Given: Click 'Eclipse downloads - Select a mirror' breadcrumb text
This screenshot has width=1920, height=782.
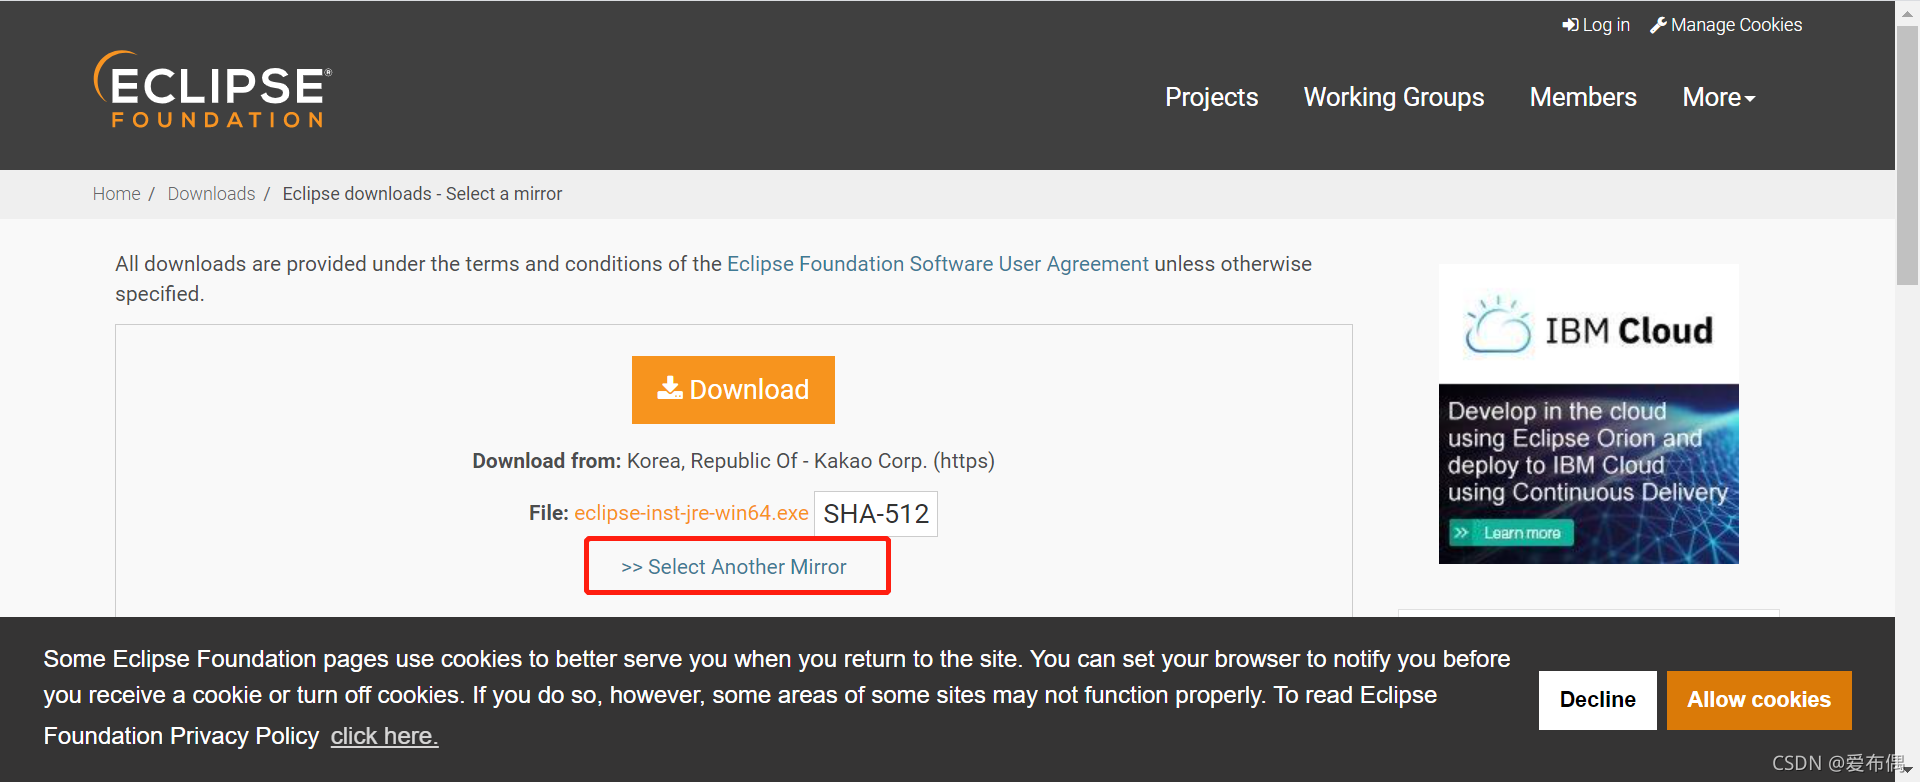Looking at the screenshot, I should click(x=422, y=194).
